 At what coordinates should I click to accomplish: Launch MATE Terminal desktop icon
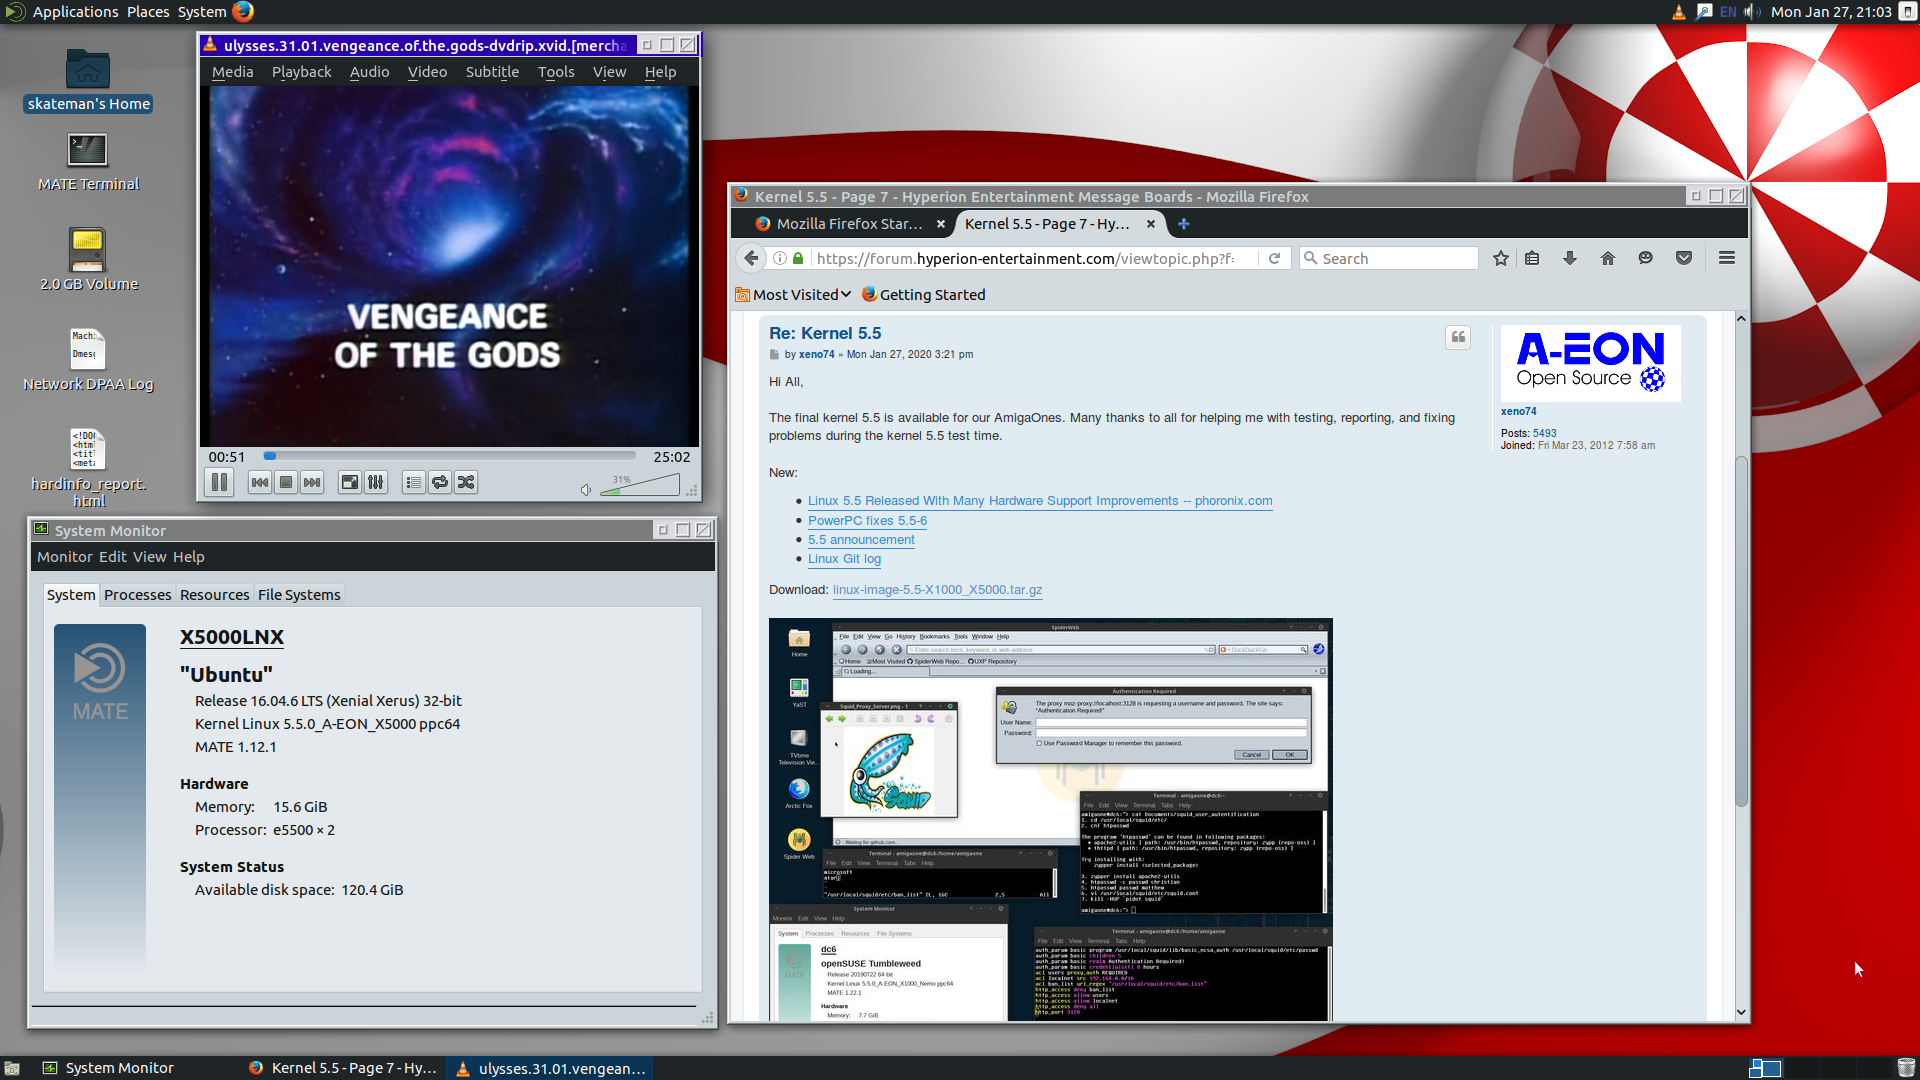point(88,162)
